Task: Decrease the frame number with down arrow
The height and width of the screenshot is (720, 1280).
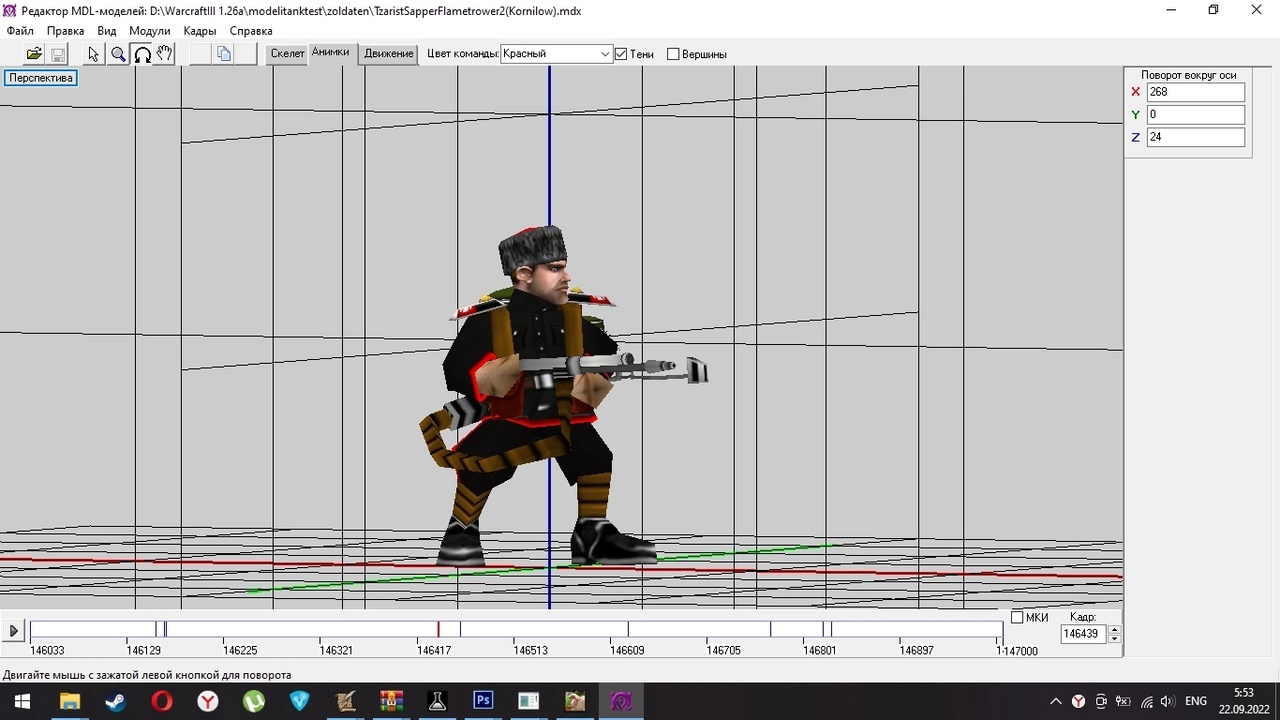Action: pyautogui.click(x=1115, y=639)
